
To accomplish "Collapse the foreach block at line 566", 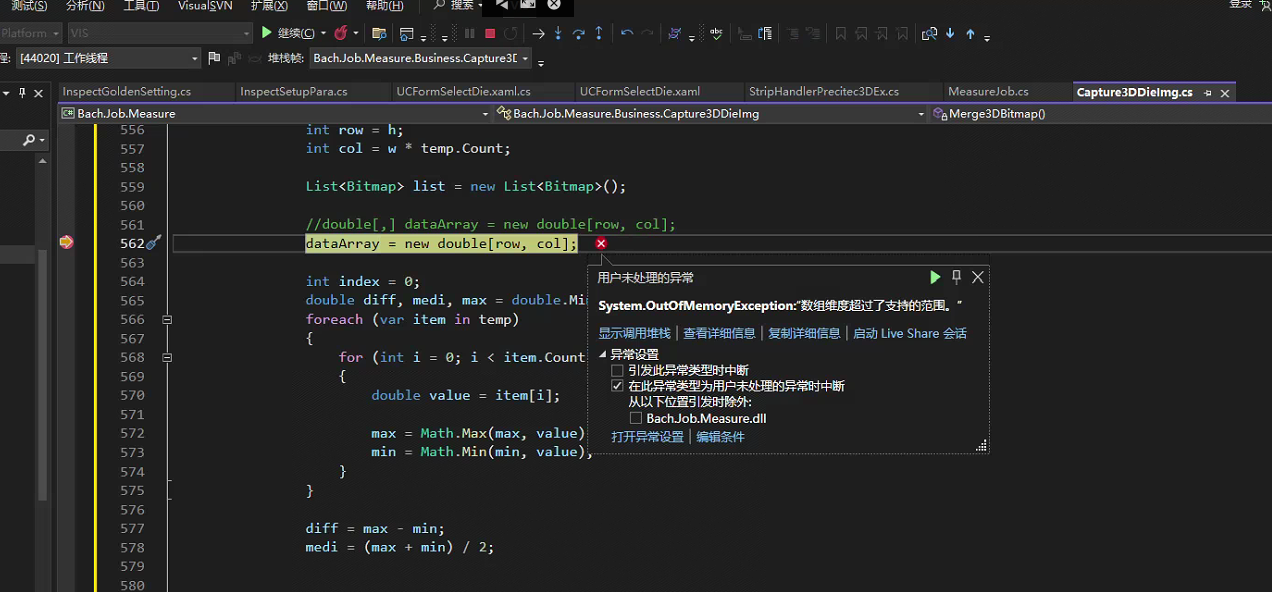I will (167, 319).
